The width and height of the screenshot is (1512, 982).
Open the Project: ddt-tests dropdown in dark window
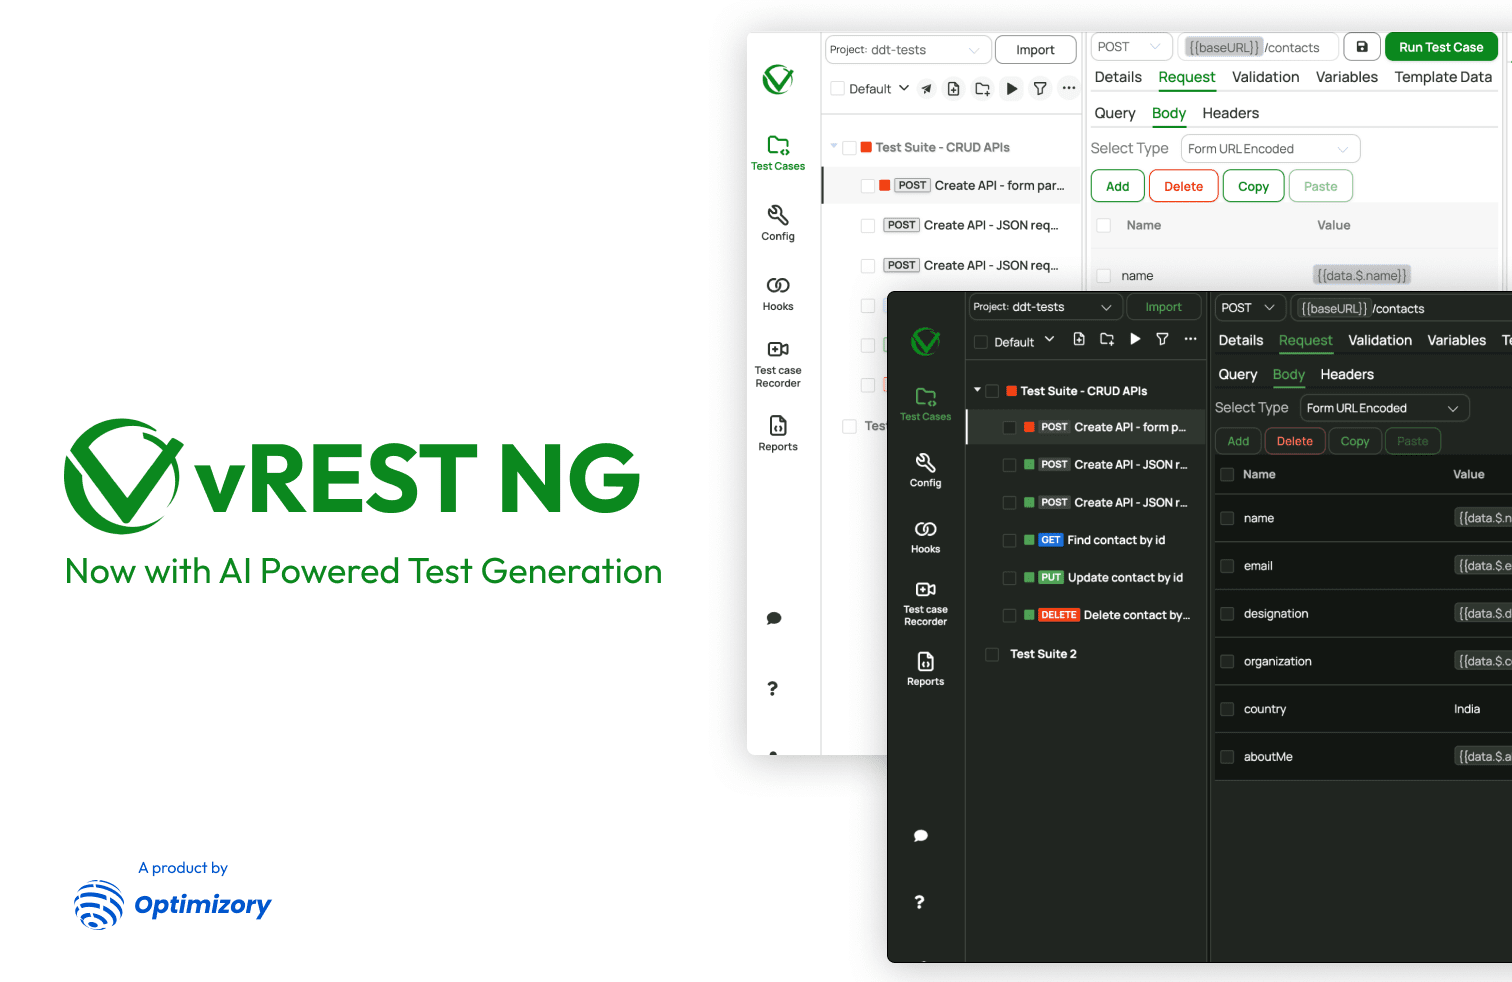(1044, 307)
